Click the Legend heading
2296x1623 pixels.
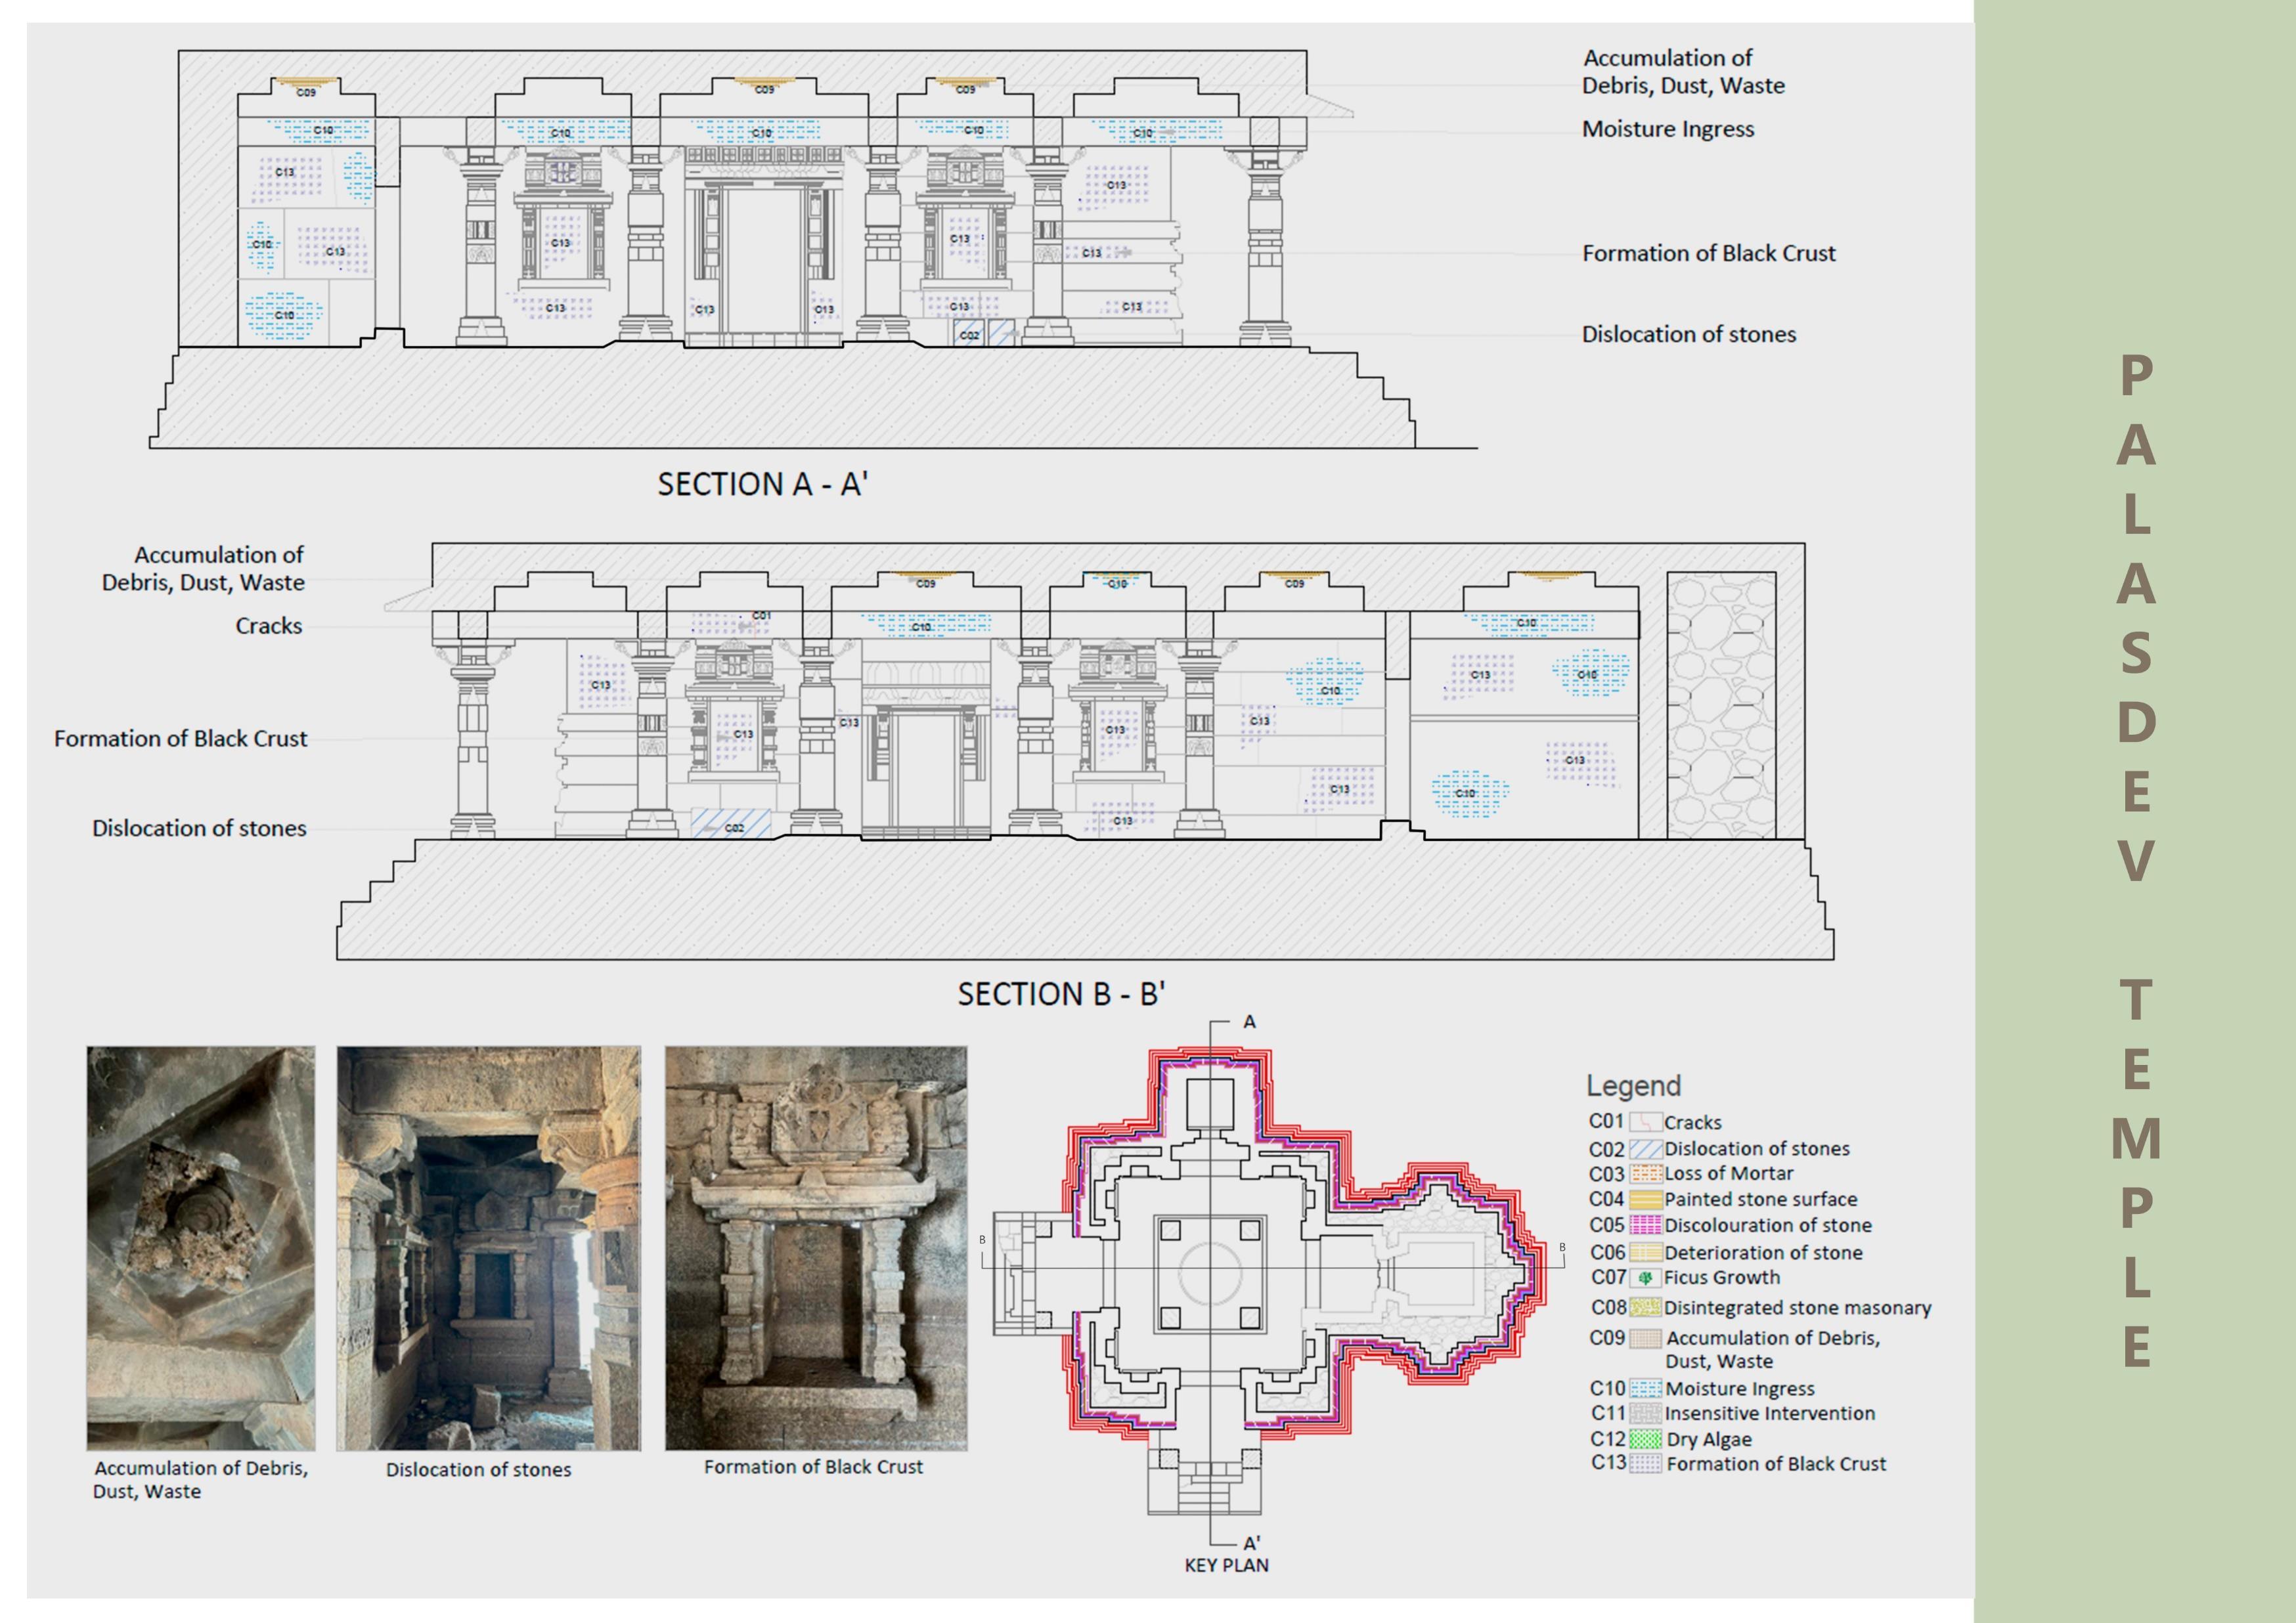pos(1633,1086)
